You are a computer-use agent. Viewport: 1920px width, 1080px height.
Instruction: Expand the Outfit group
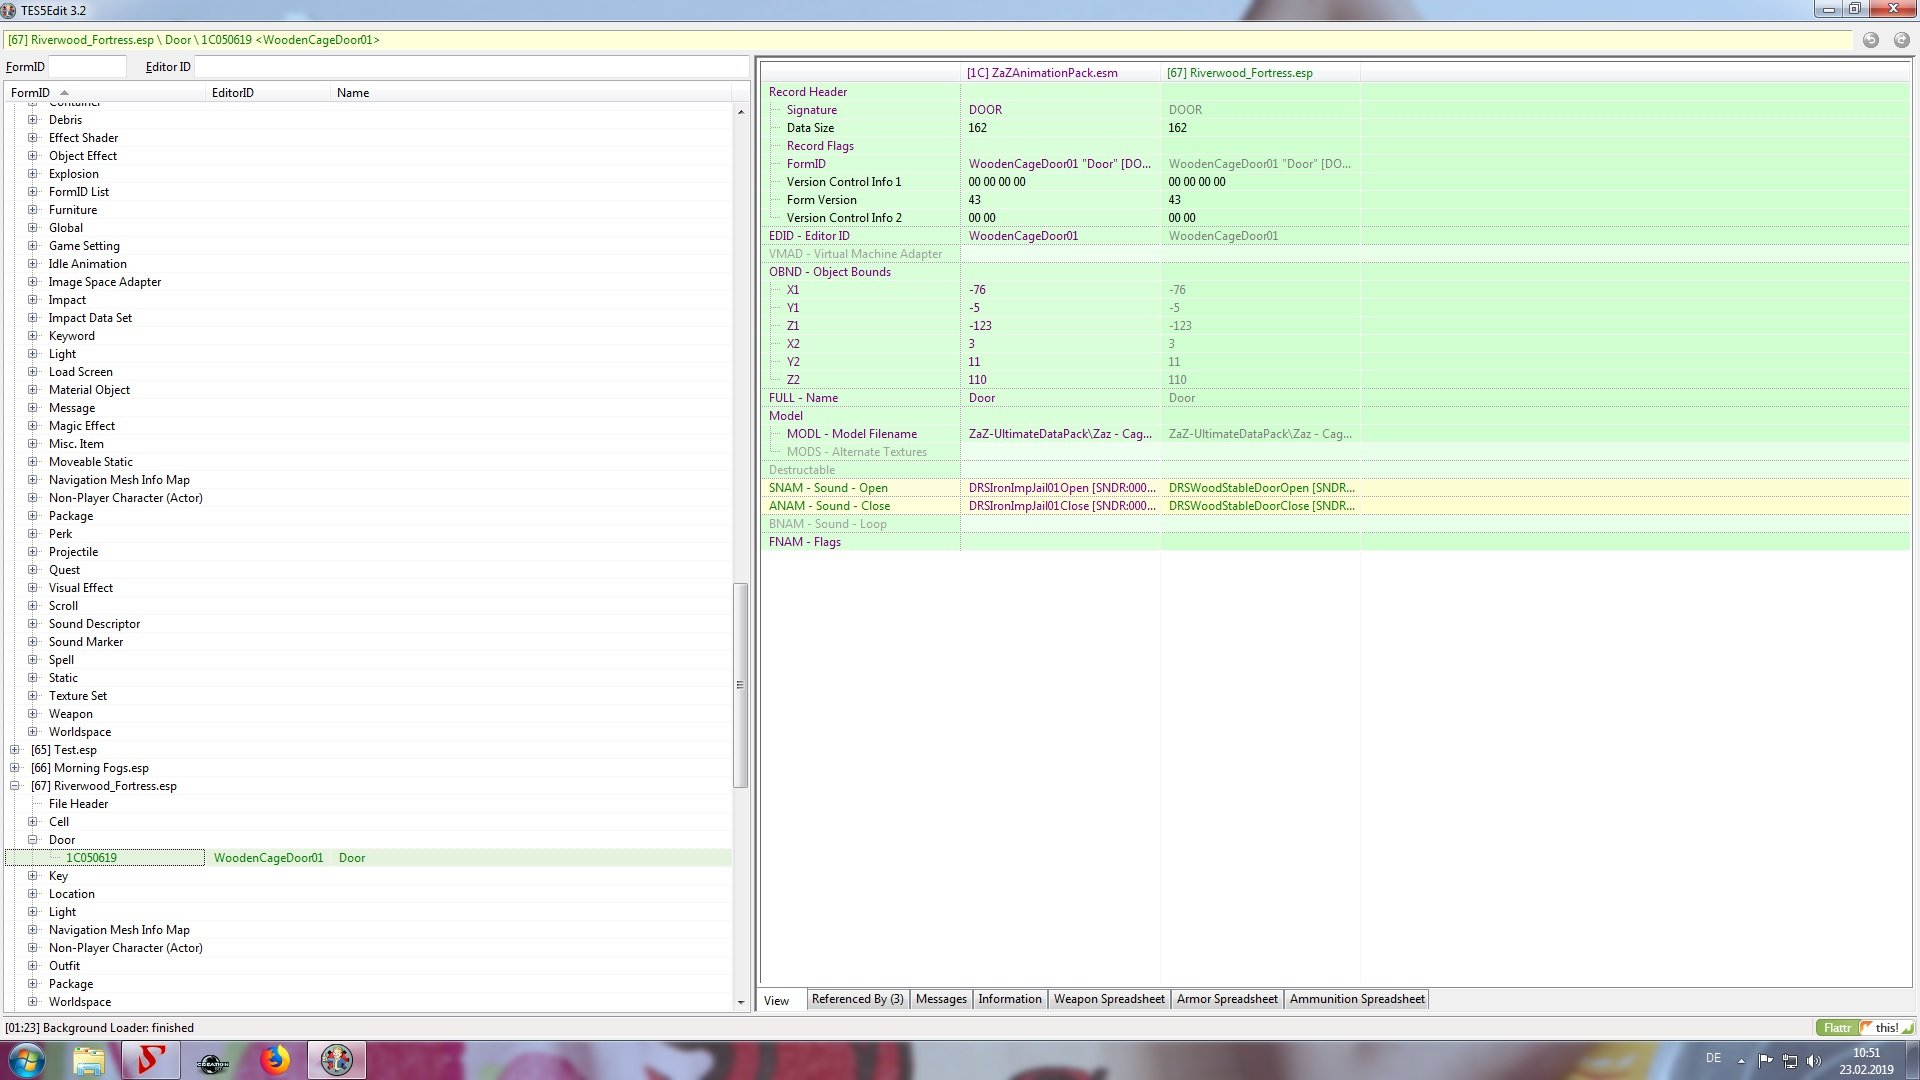[x=33, y=966]
